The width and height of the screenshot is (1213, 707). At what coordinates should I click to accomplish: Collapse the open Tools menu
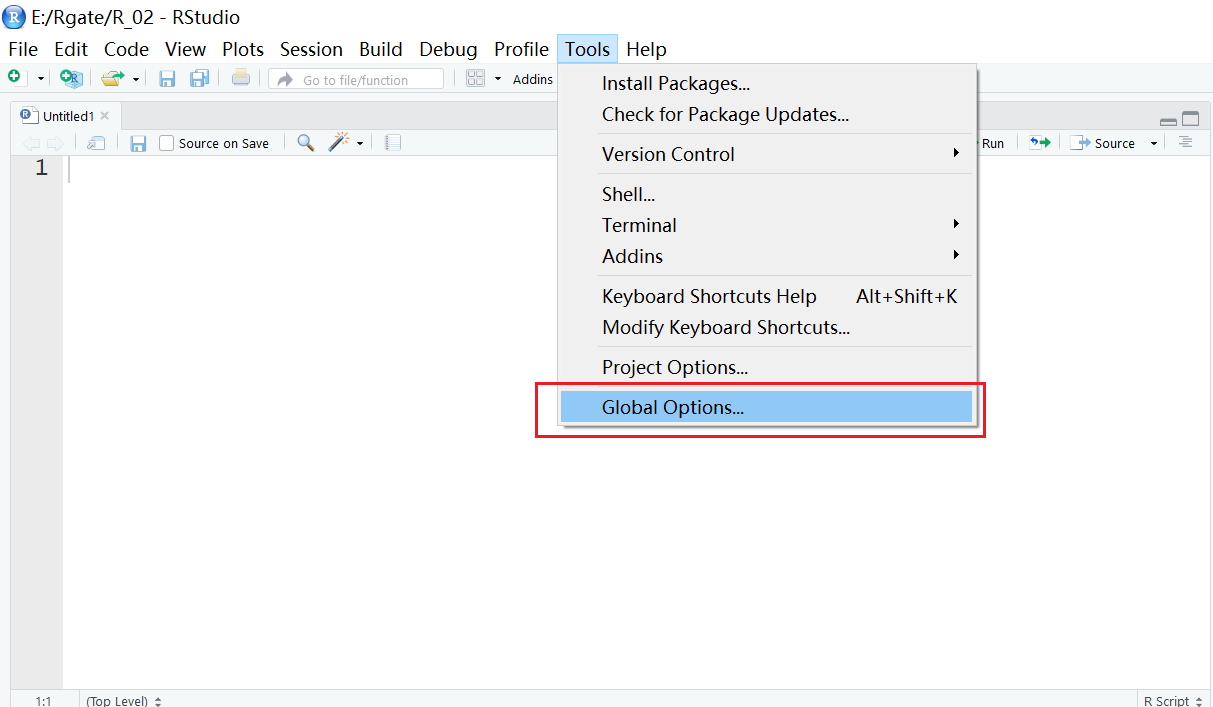pyautogui.click(x=587, y=49)
